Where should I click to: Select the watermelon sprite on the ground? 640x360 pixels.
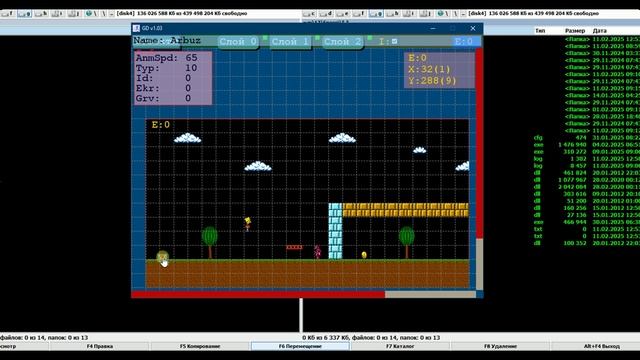point(162,257)
